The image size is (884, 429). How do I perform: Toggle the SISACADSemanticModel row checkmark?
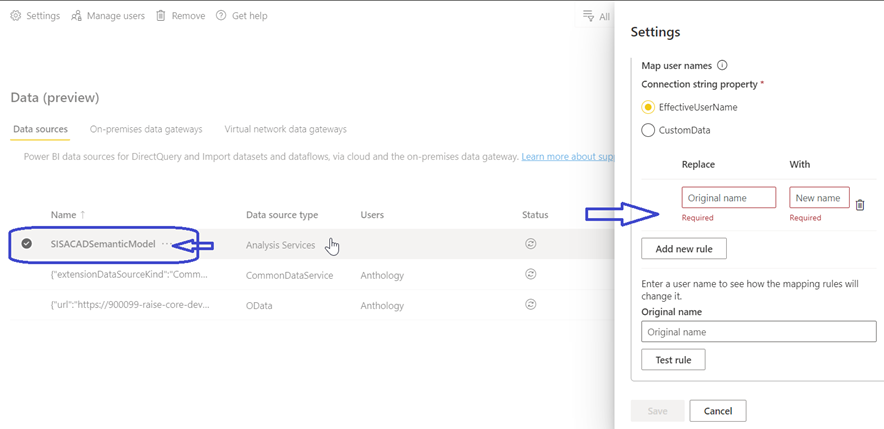tap(27, 244)
